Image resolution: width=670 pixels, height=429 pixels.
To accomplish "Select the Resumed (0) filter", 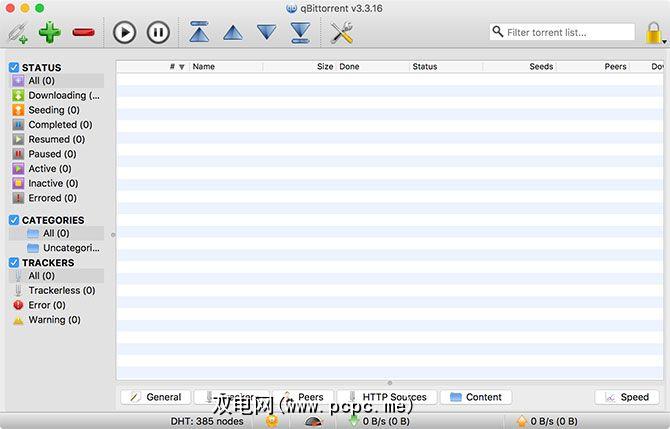I will pos(56,139).
